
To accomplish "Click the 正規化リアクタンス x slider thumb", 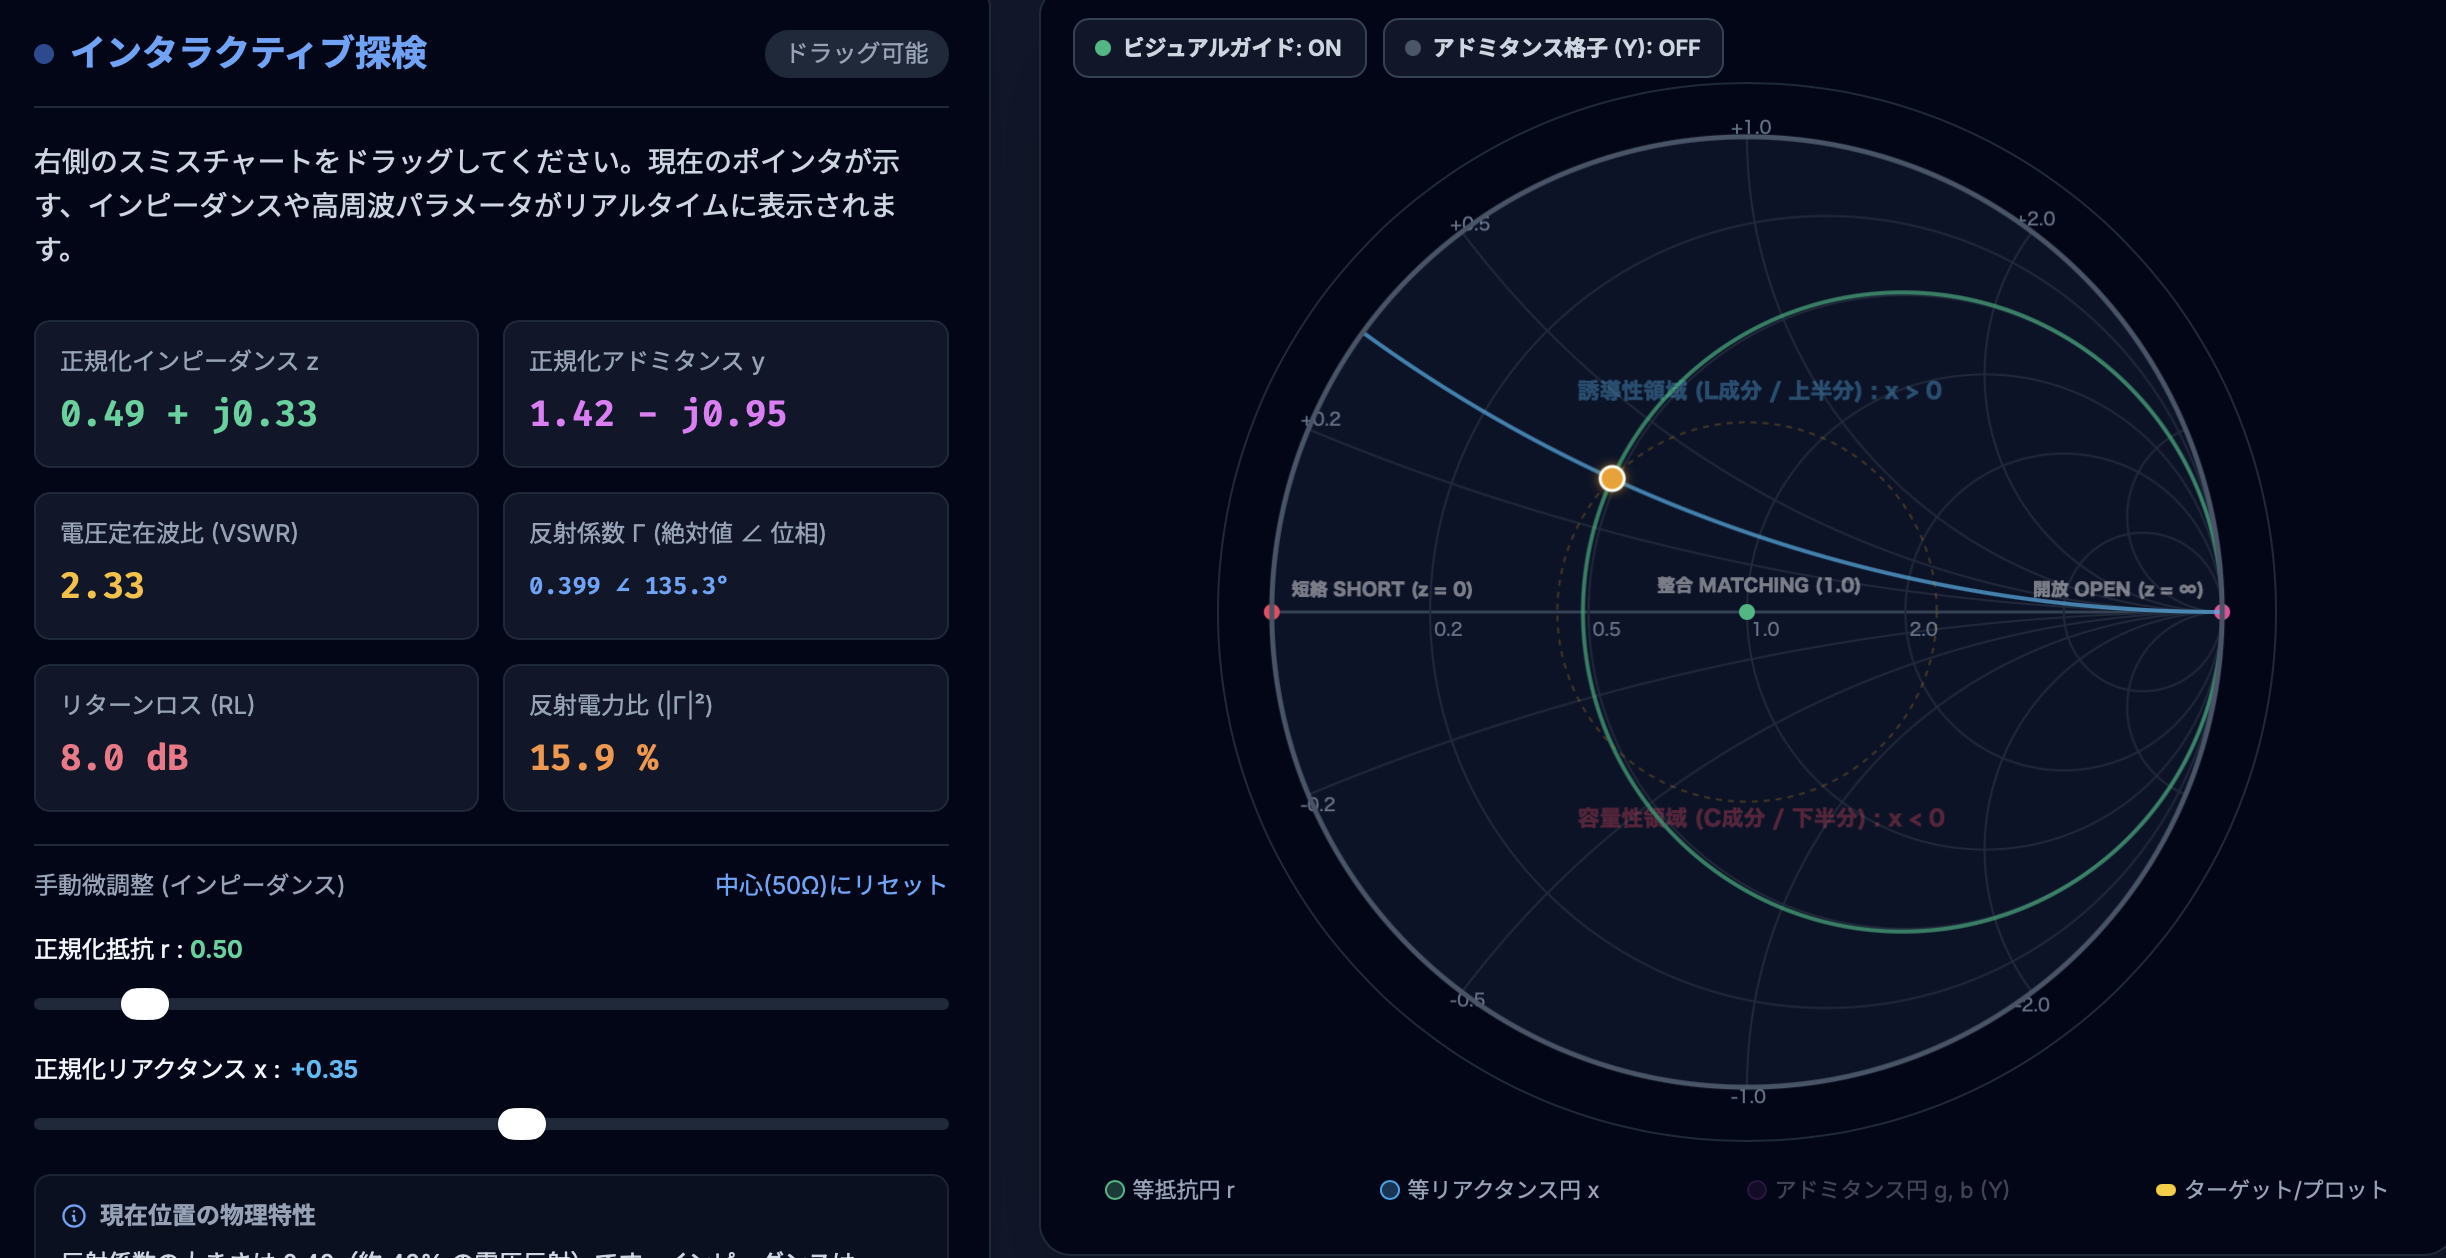I will click(522, 1124).
